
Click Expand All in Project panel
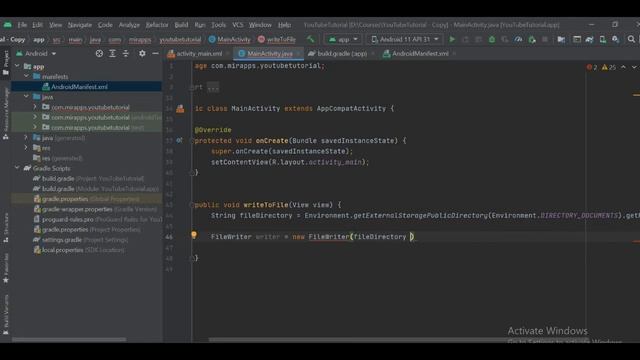pos(112,53)
